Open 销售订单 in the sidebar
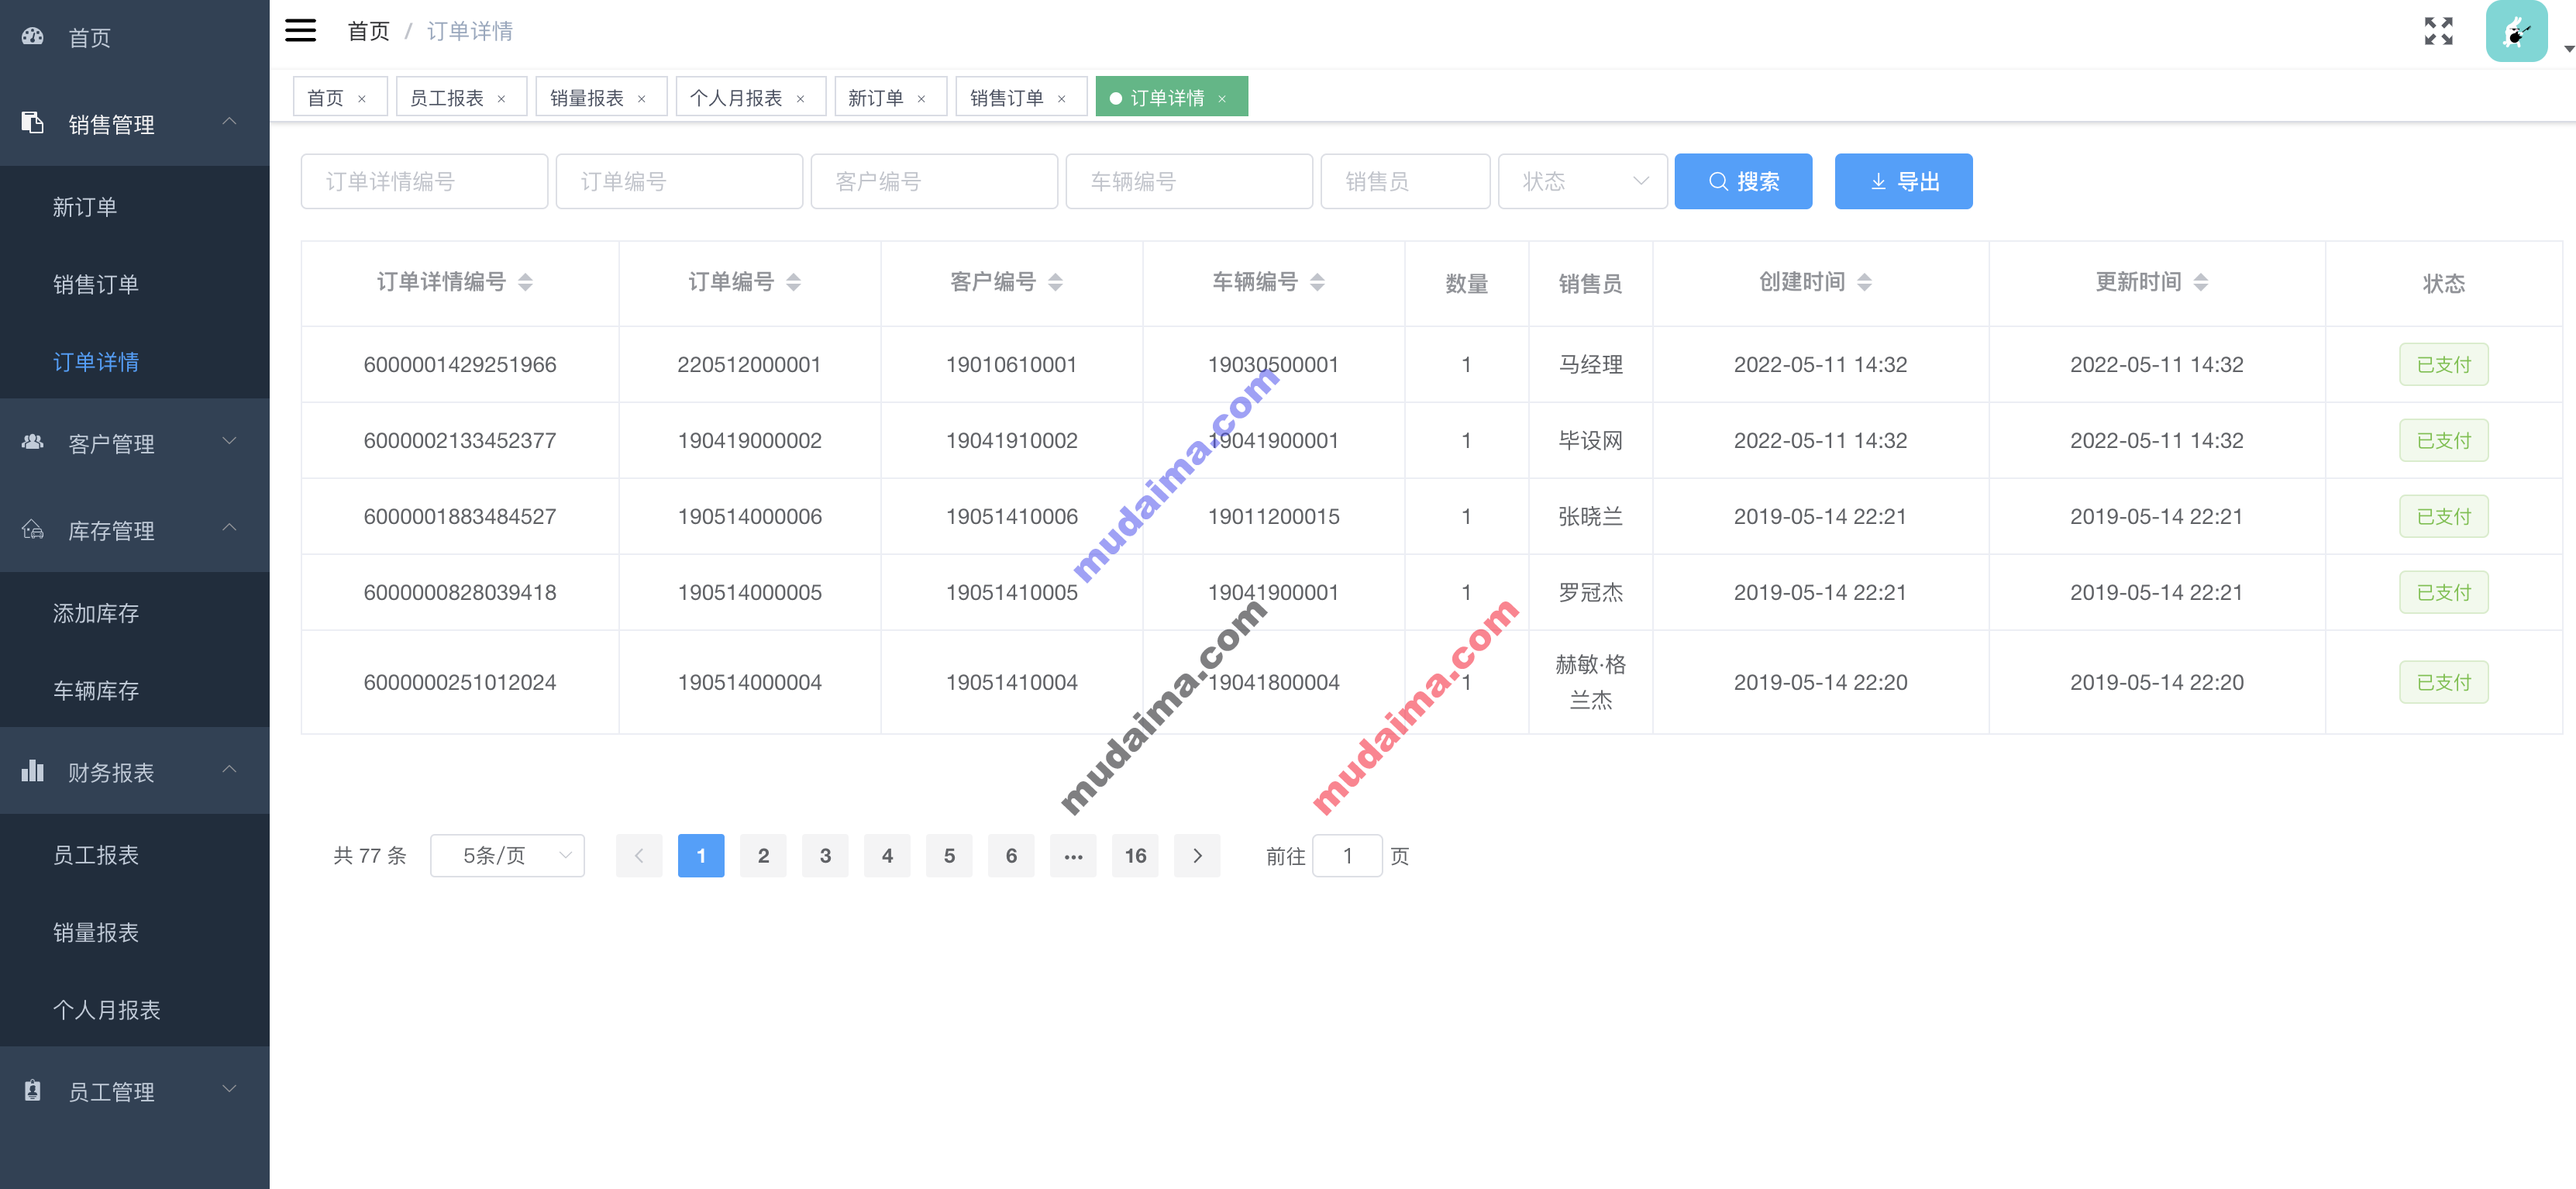The image size is (2576, 1189). click(x=134, y=284)
